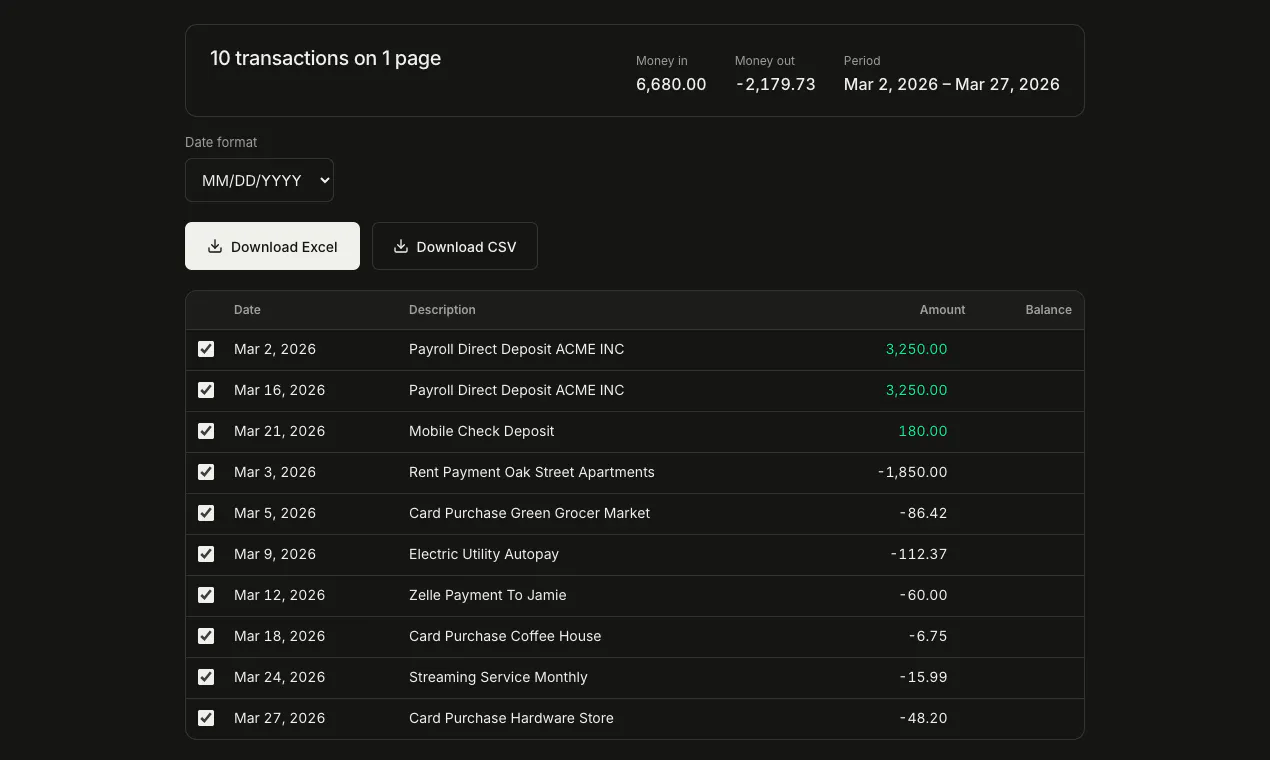The width and height of the screenshot is (1270, 760).
Task: Click the Date column header
Action: 247,310
